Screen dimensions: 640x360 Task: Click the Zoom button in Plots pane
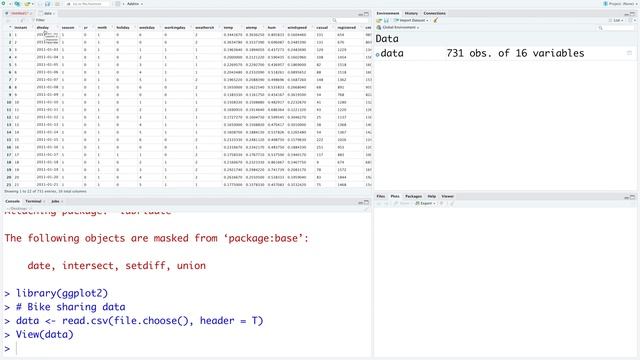tap(402, 203)
